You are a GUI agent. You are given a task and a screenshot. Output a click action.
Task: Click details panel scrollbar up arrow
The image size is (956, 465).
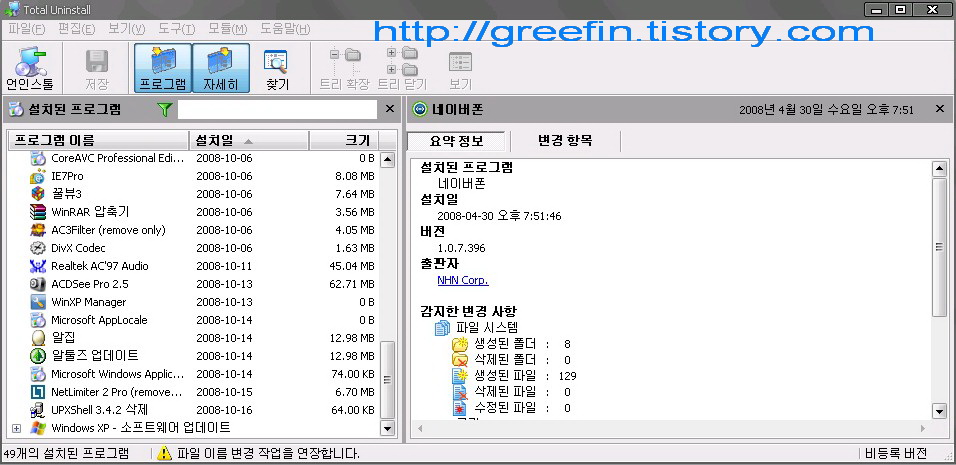click(x=940, y=169)
